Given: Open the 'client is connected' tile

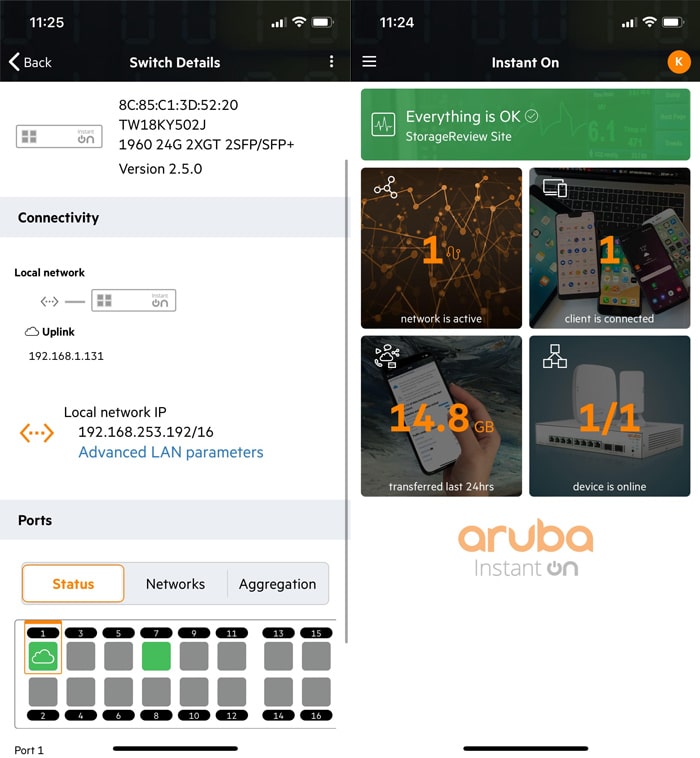Looking at the screenshot, I should pos(610,248).
